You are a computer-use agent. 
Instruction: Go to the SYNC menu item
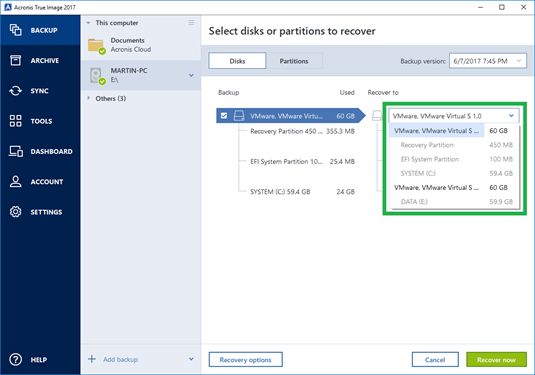pyautogui.click(x=40, y=91)
